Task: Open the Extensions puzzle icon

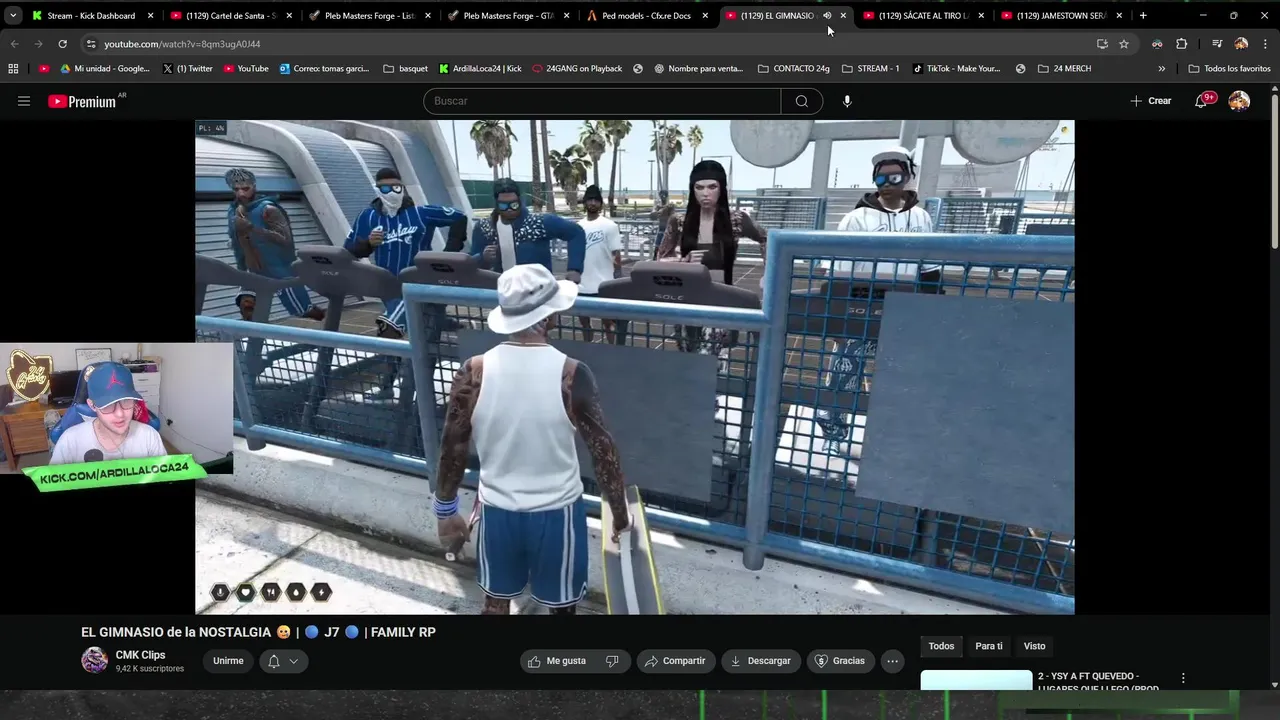Action: [1181, 44]
